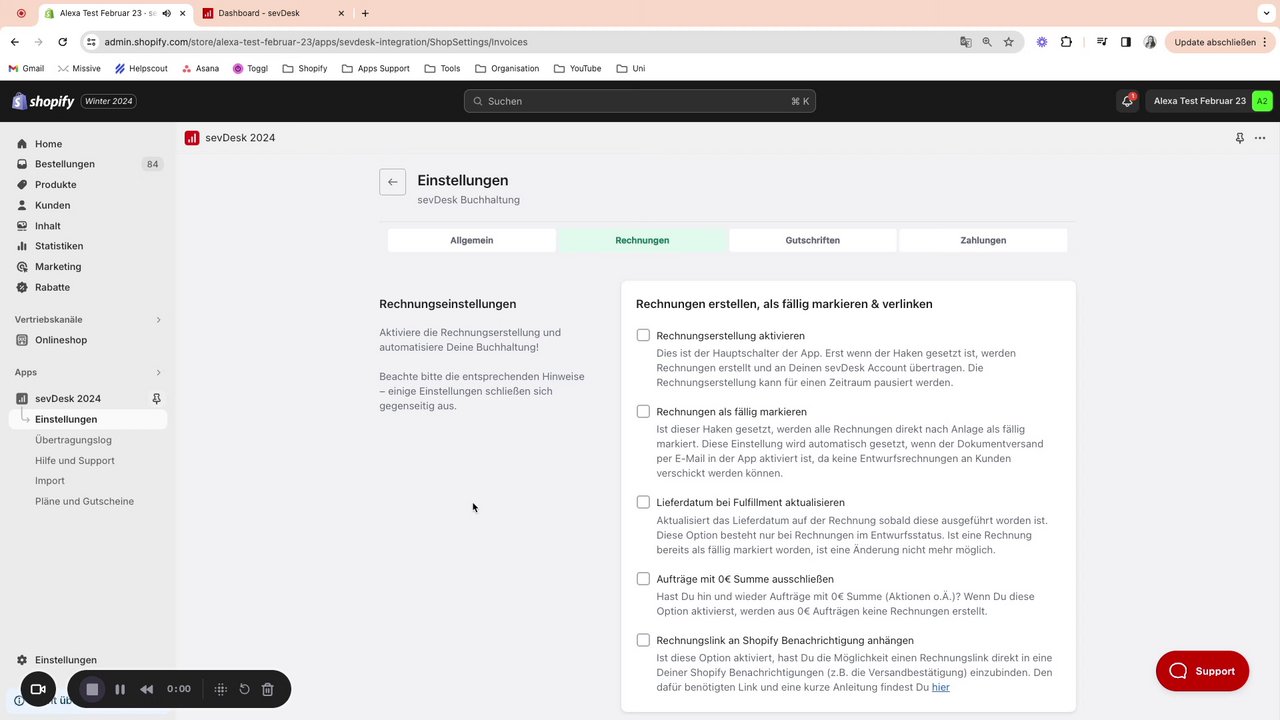Click the Suchen search field
This screenshot has height=720, width=1280.
(x=640, y=101)
